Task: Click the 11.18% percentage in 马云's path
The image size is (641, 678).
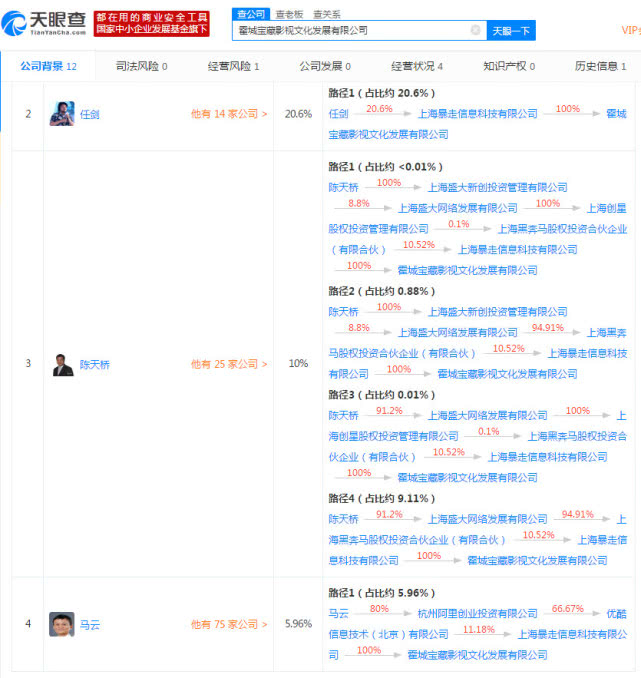Action: tap(478, 630)
